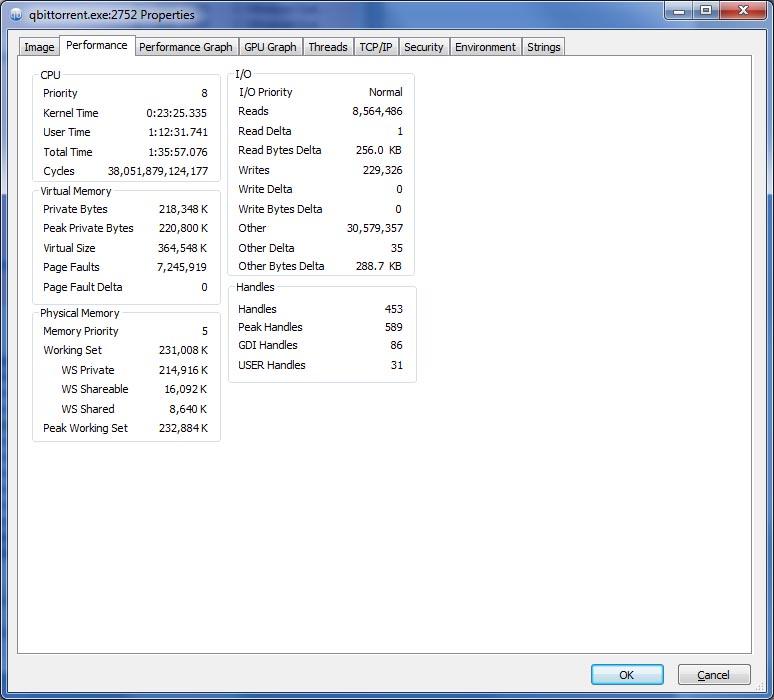Click the OK button
This screenshot has width=774, height=700.
click(627, 674)
